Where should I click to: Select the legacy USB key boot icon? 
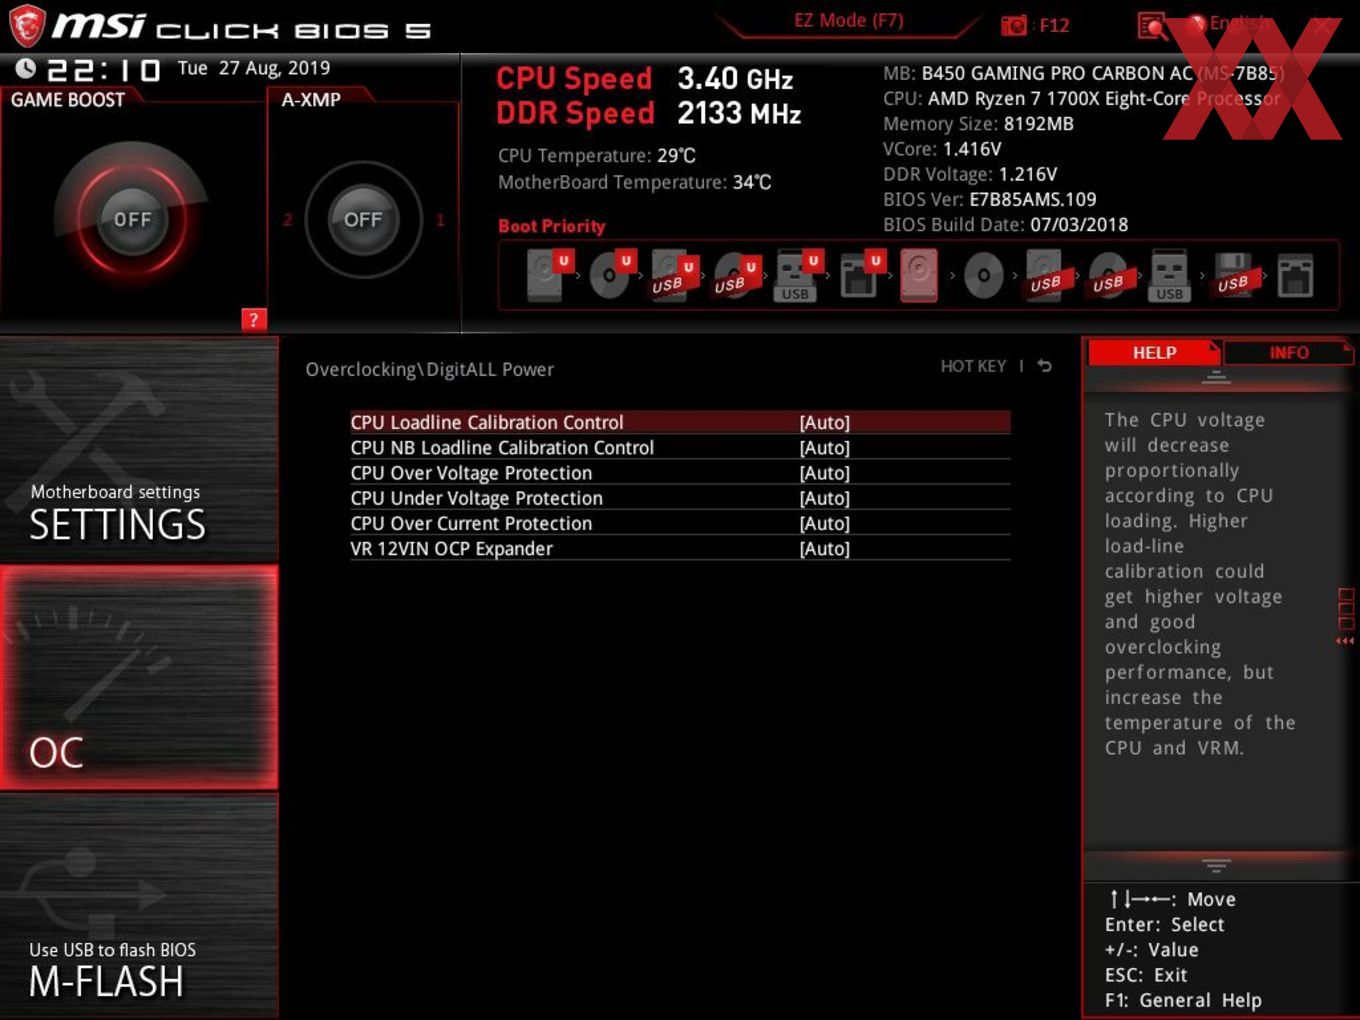coord(1169,276)
